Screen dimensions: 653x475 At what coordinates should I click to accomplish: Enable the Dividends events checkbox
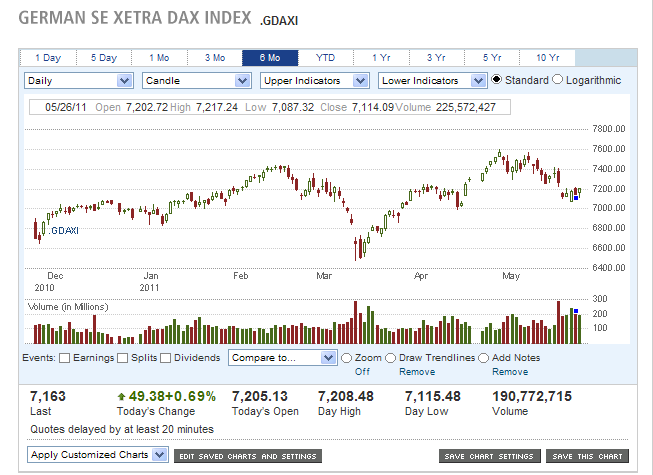click(x=166, y=358)
